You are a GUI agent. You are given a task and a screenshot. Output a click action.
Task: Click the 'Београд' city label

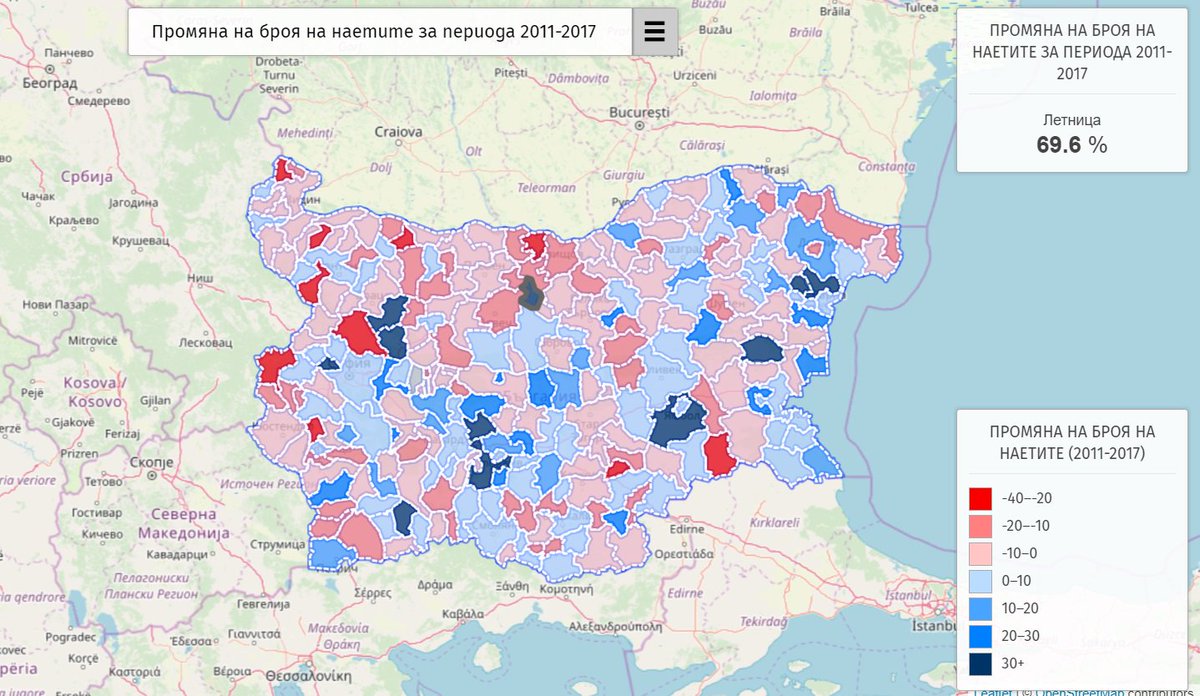click(x=51, y=85)
